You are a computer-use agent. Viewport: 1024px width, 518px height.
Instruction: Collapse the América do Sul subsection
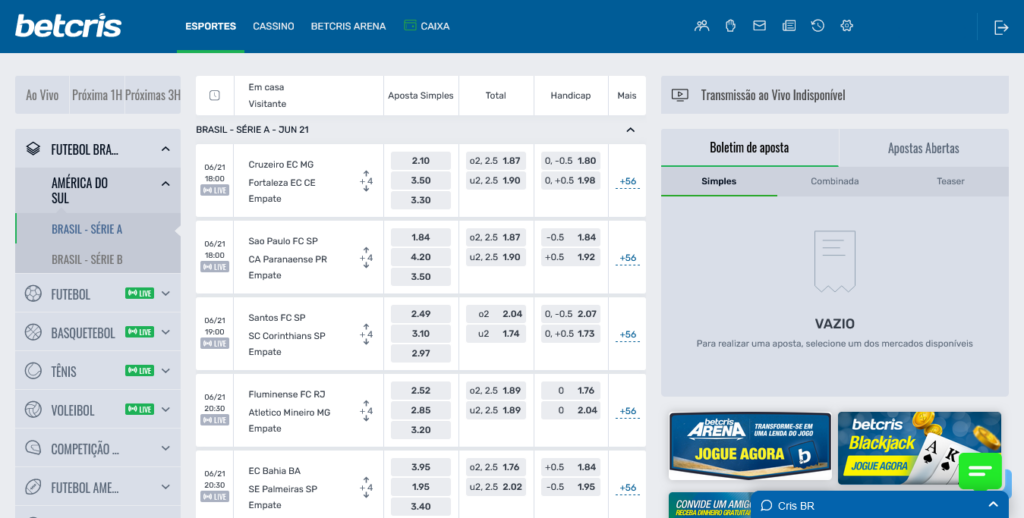tap(166, 184)
